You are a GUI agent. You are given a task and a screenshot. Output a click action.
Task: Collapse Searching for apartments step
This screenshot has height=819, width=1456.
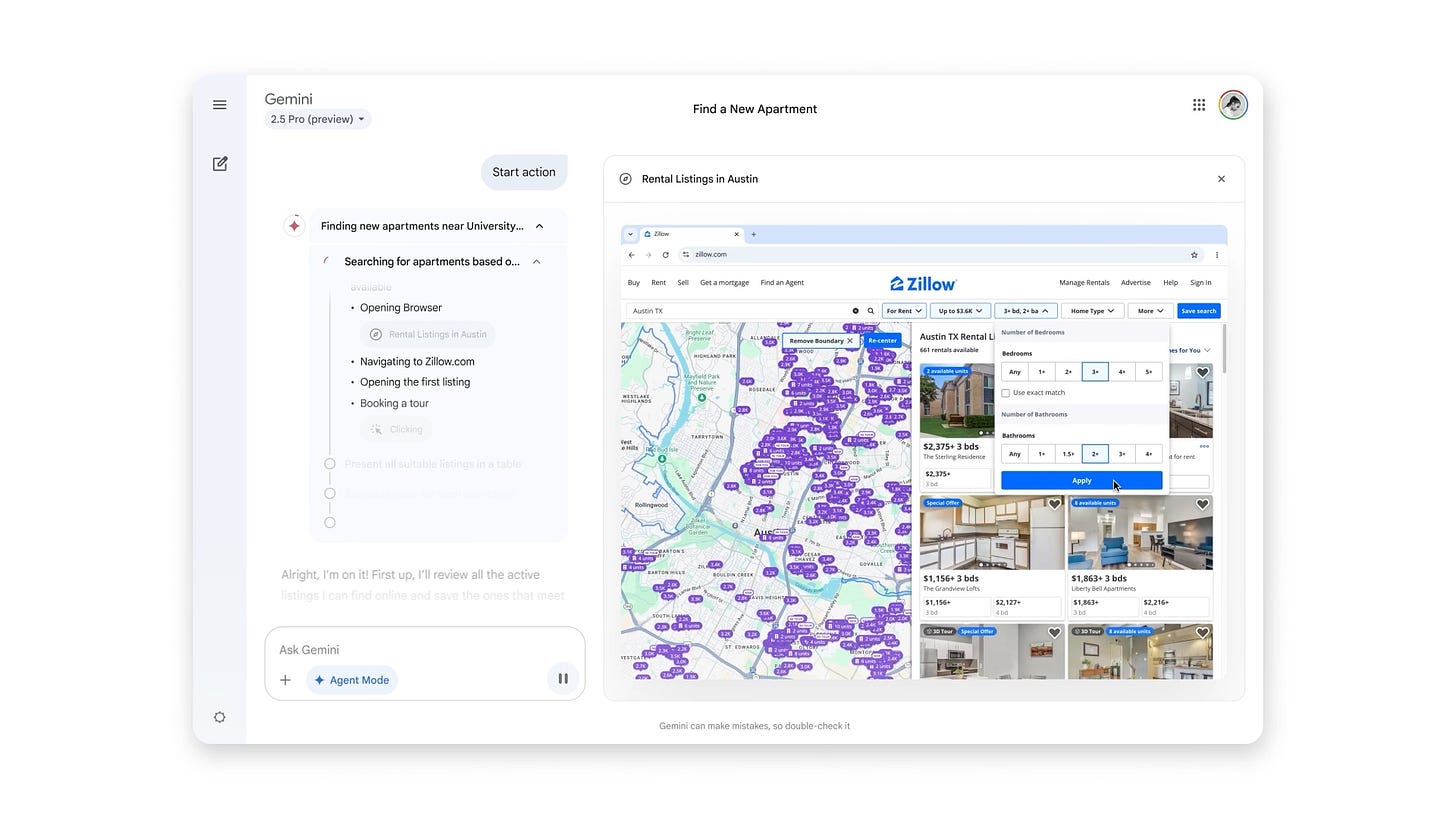537,262
